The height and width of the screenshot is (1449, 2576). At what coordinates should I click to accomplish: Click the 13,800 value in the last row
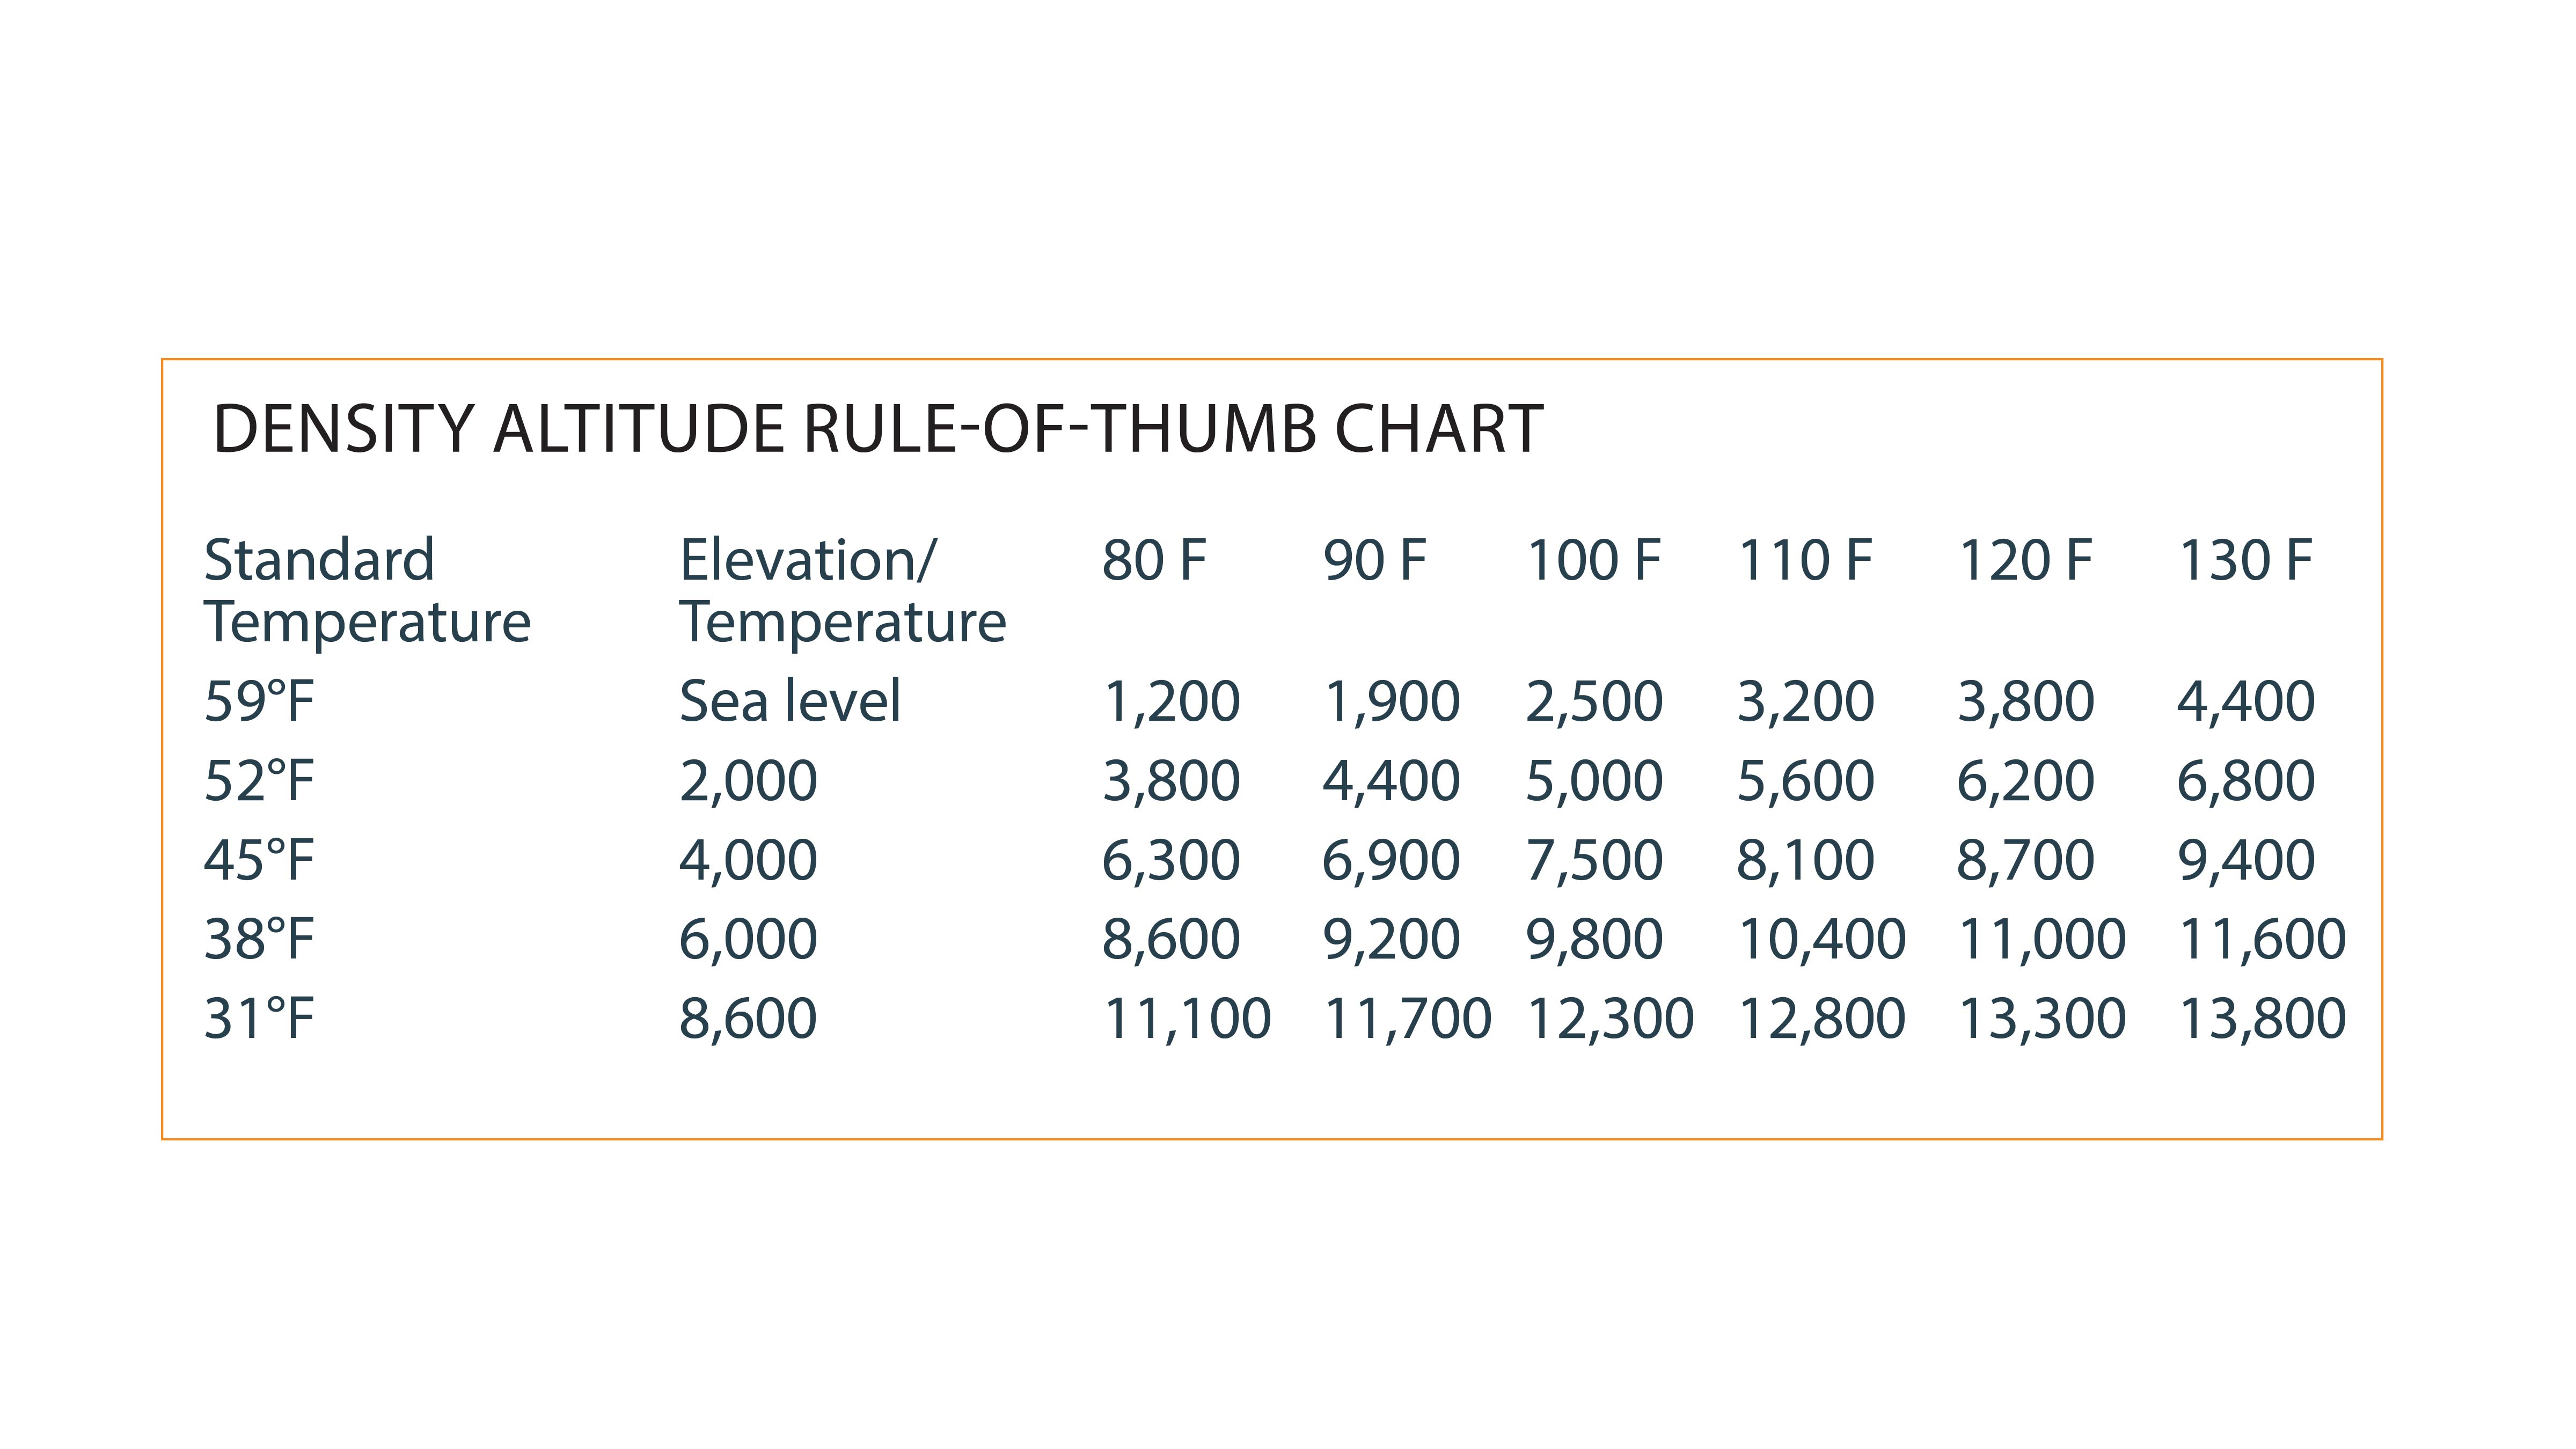click(2262, 1019)
